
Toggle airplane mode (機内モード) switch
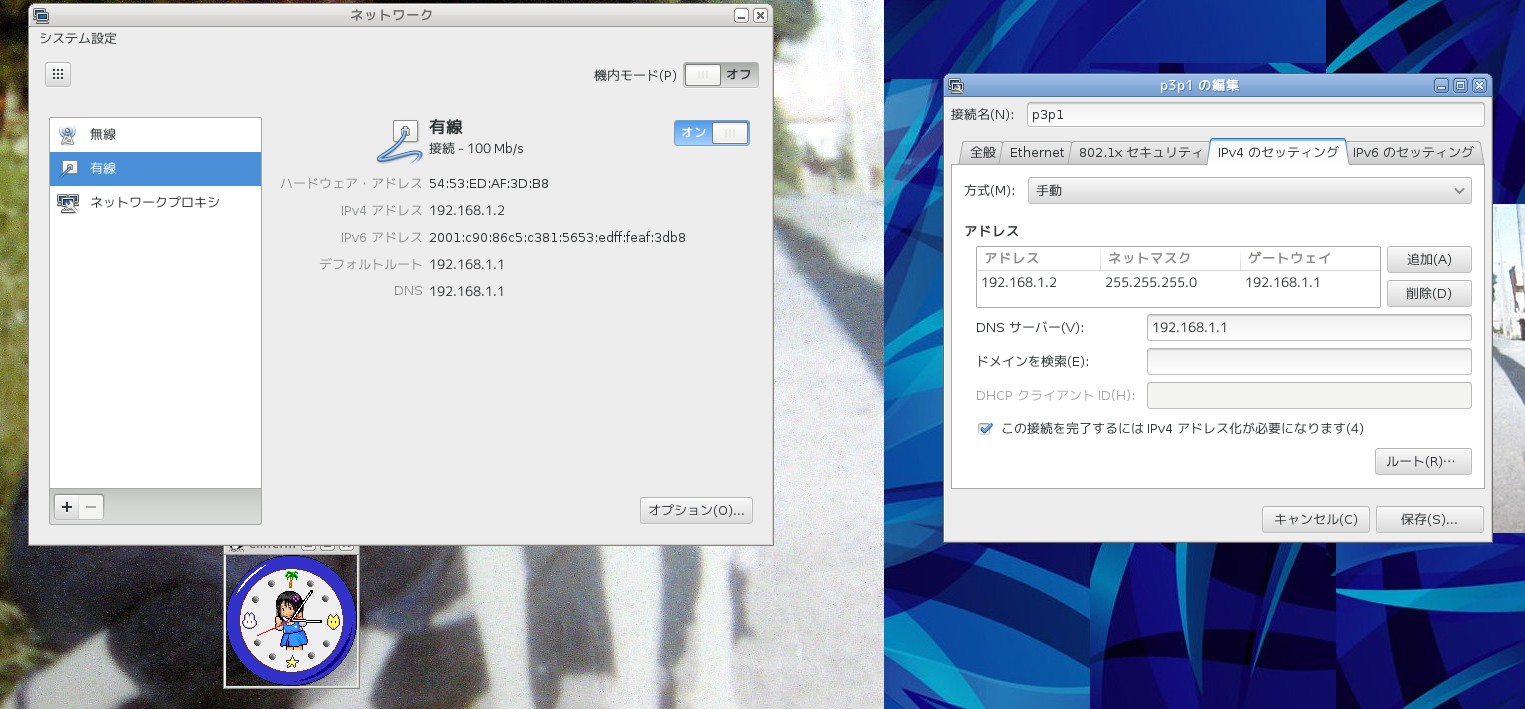pos(720,75)
